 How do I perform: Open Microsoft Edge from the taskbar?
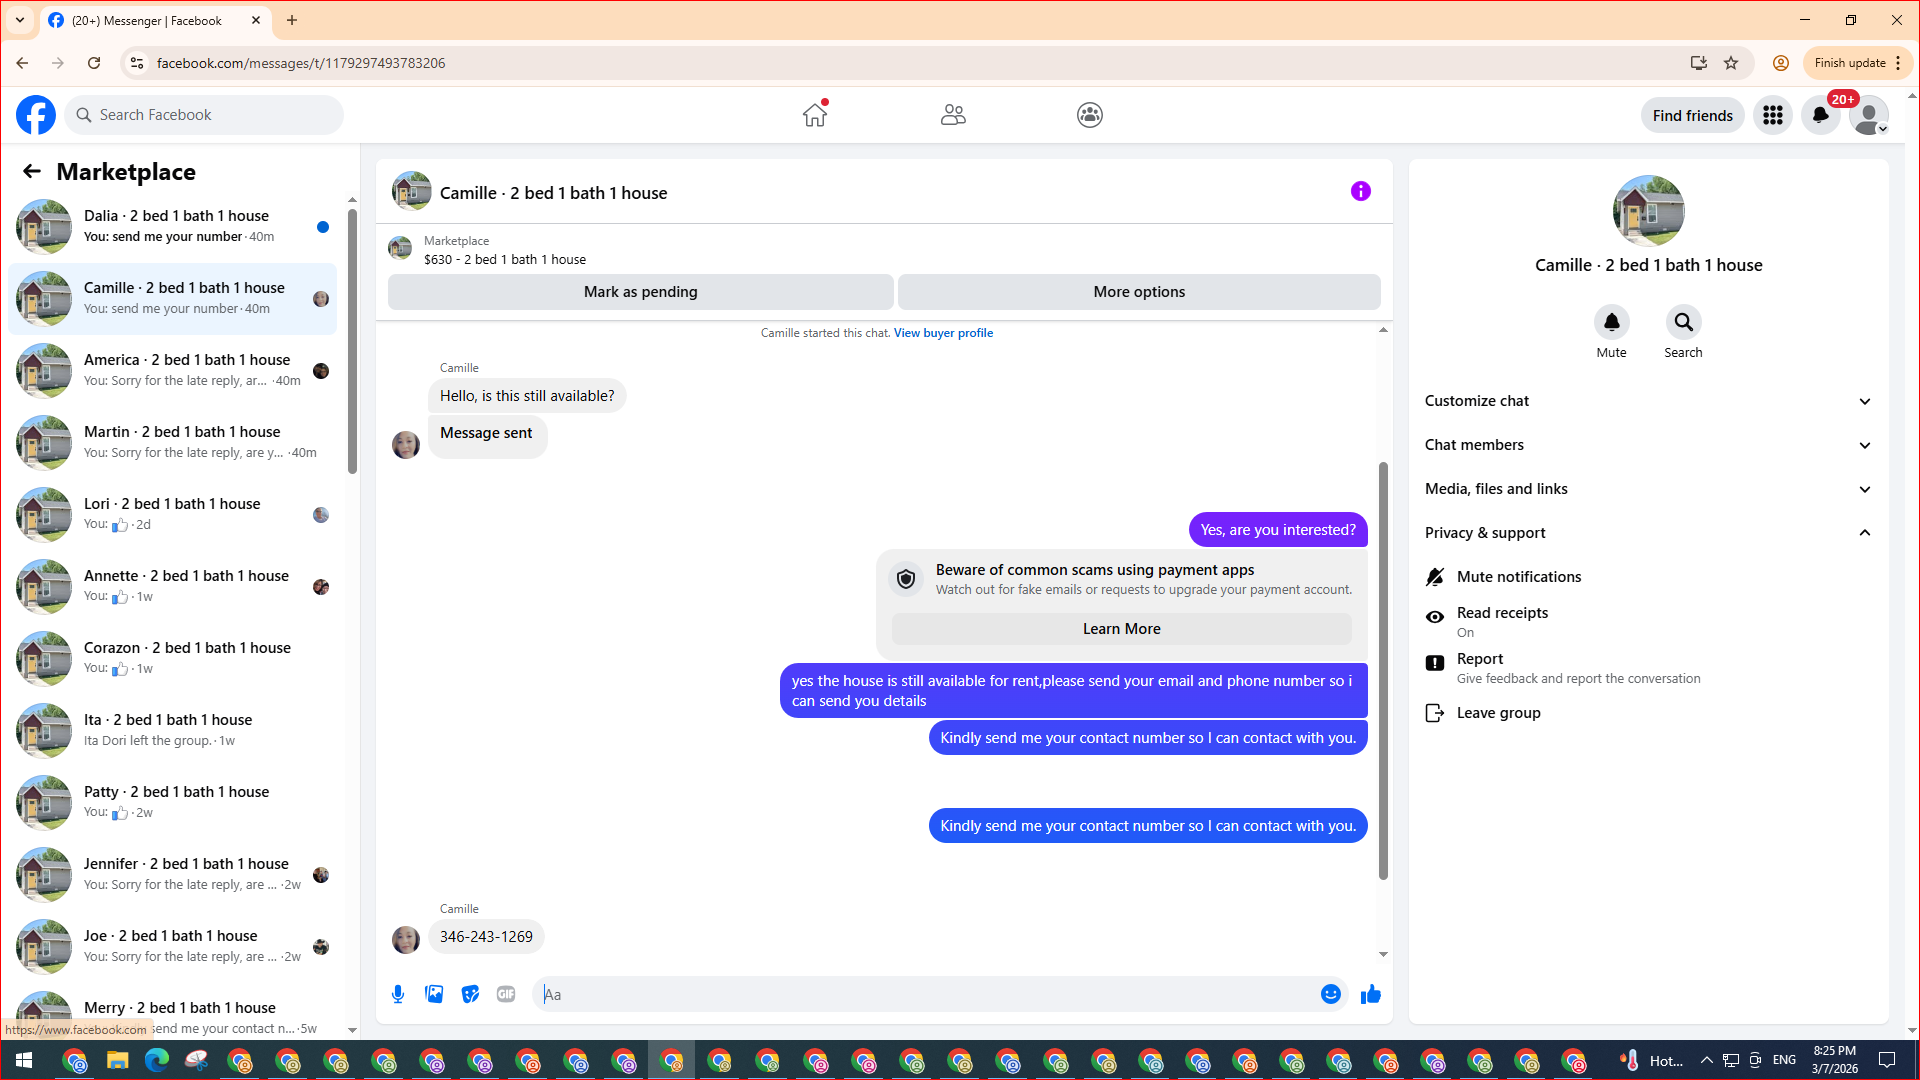156,1060
